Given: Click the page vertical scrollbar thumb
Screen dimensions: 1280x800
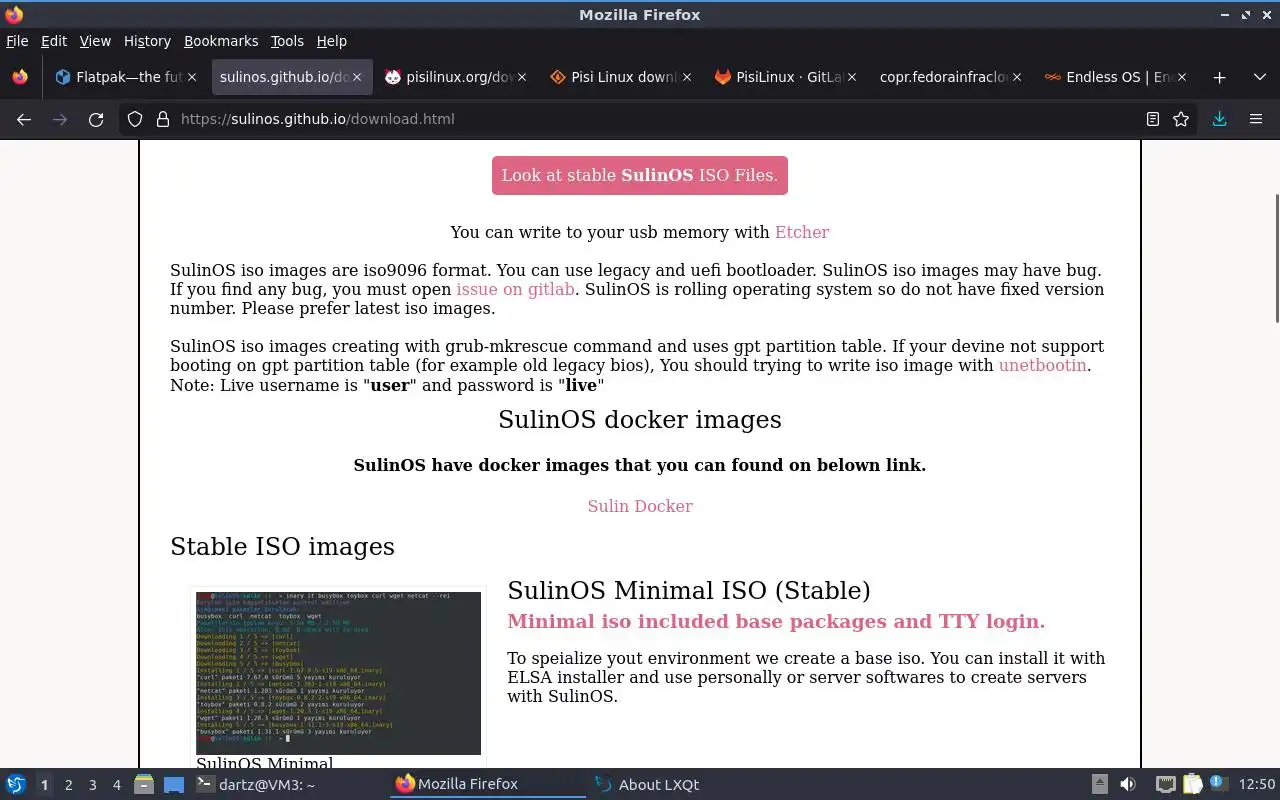Looking at the screenshot, I should tap(1276, 258).
